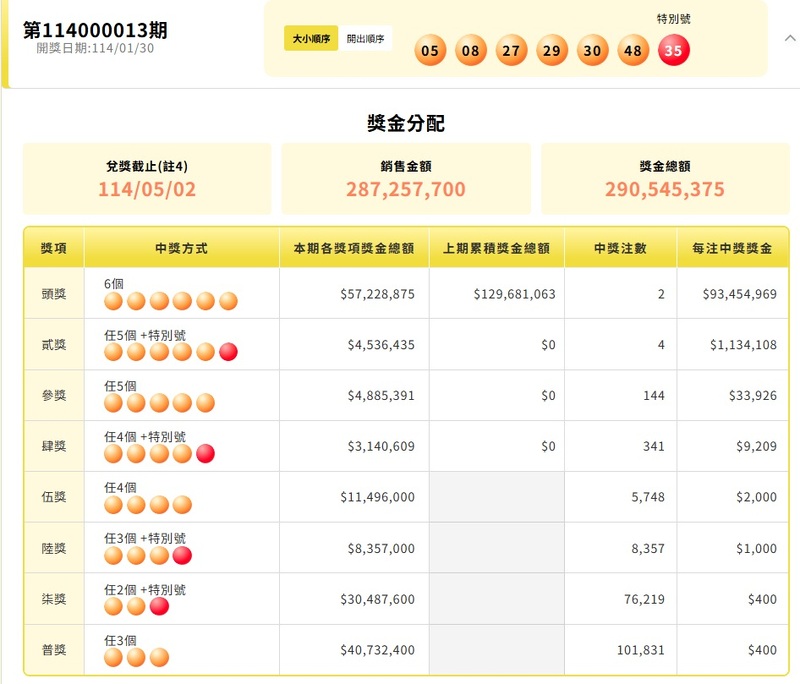Image resolution: width=800 pixels, height=684 pixels.
Task: Select lottery ball number 05
Action: [430, 50]
